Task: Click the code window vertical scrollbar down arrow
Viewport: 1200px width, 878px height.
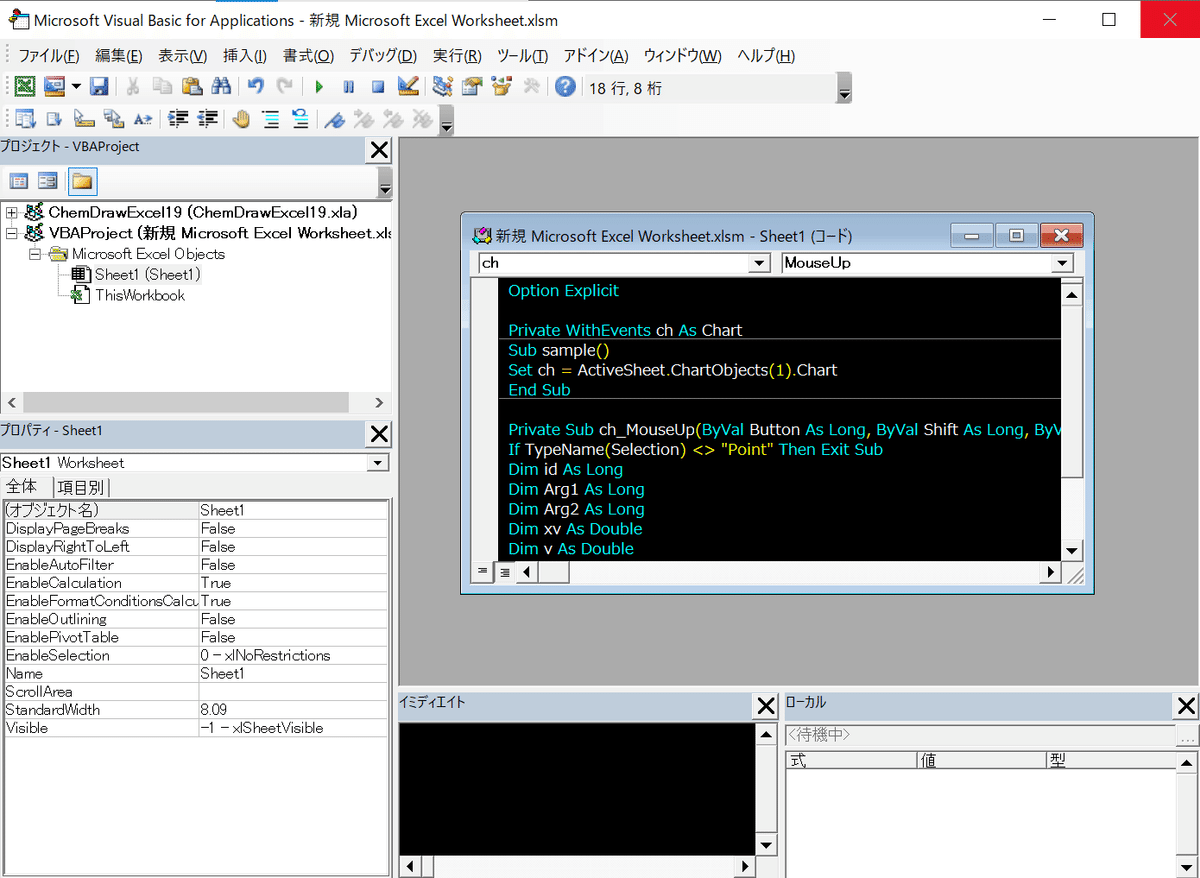Action: click(1071, 550)
